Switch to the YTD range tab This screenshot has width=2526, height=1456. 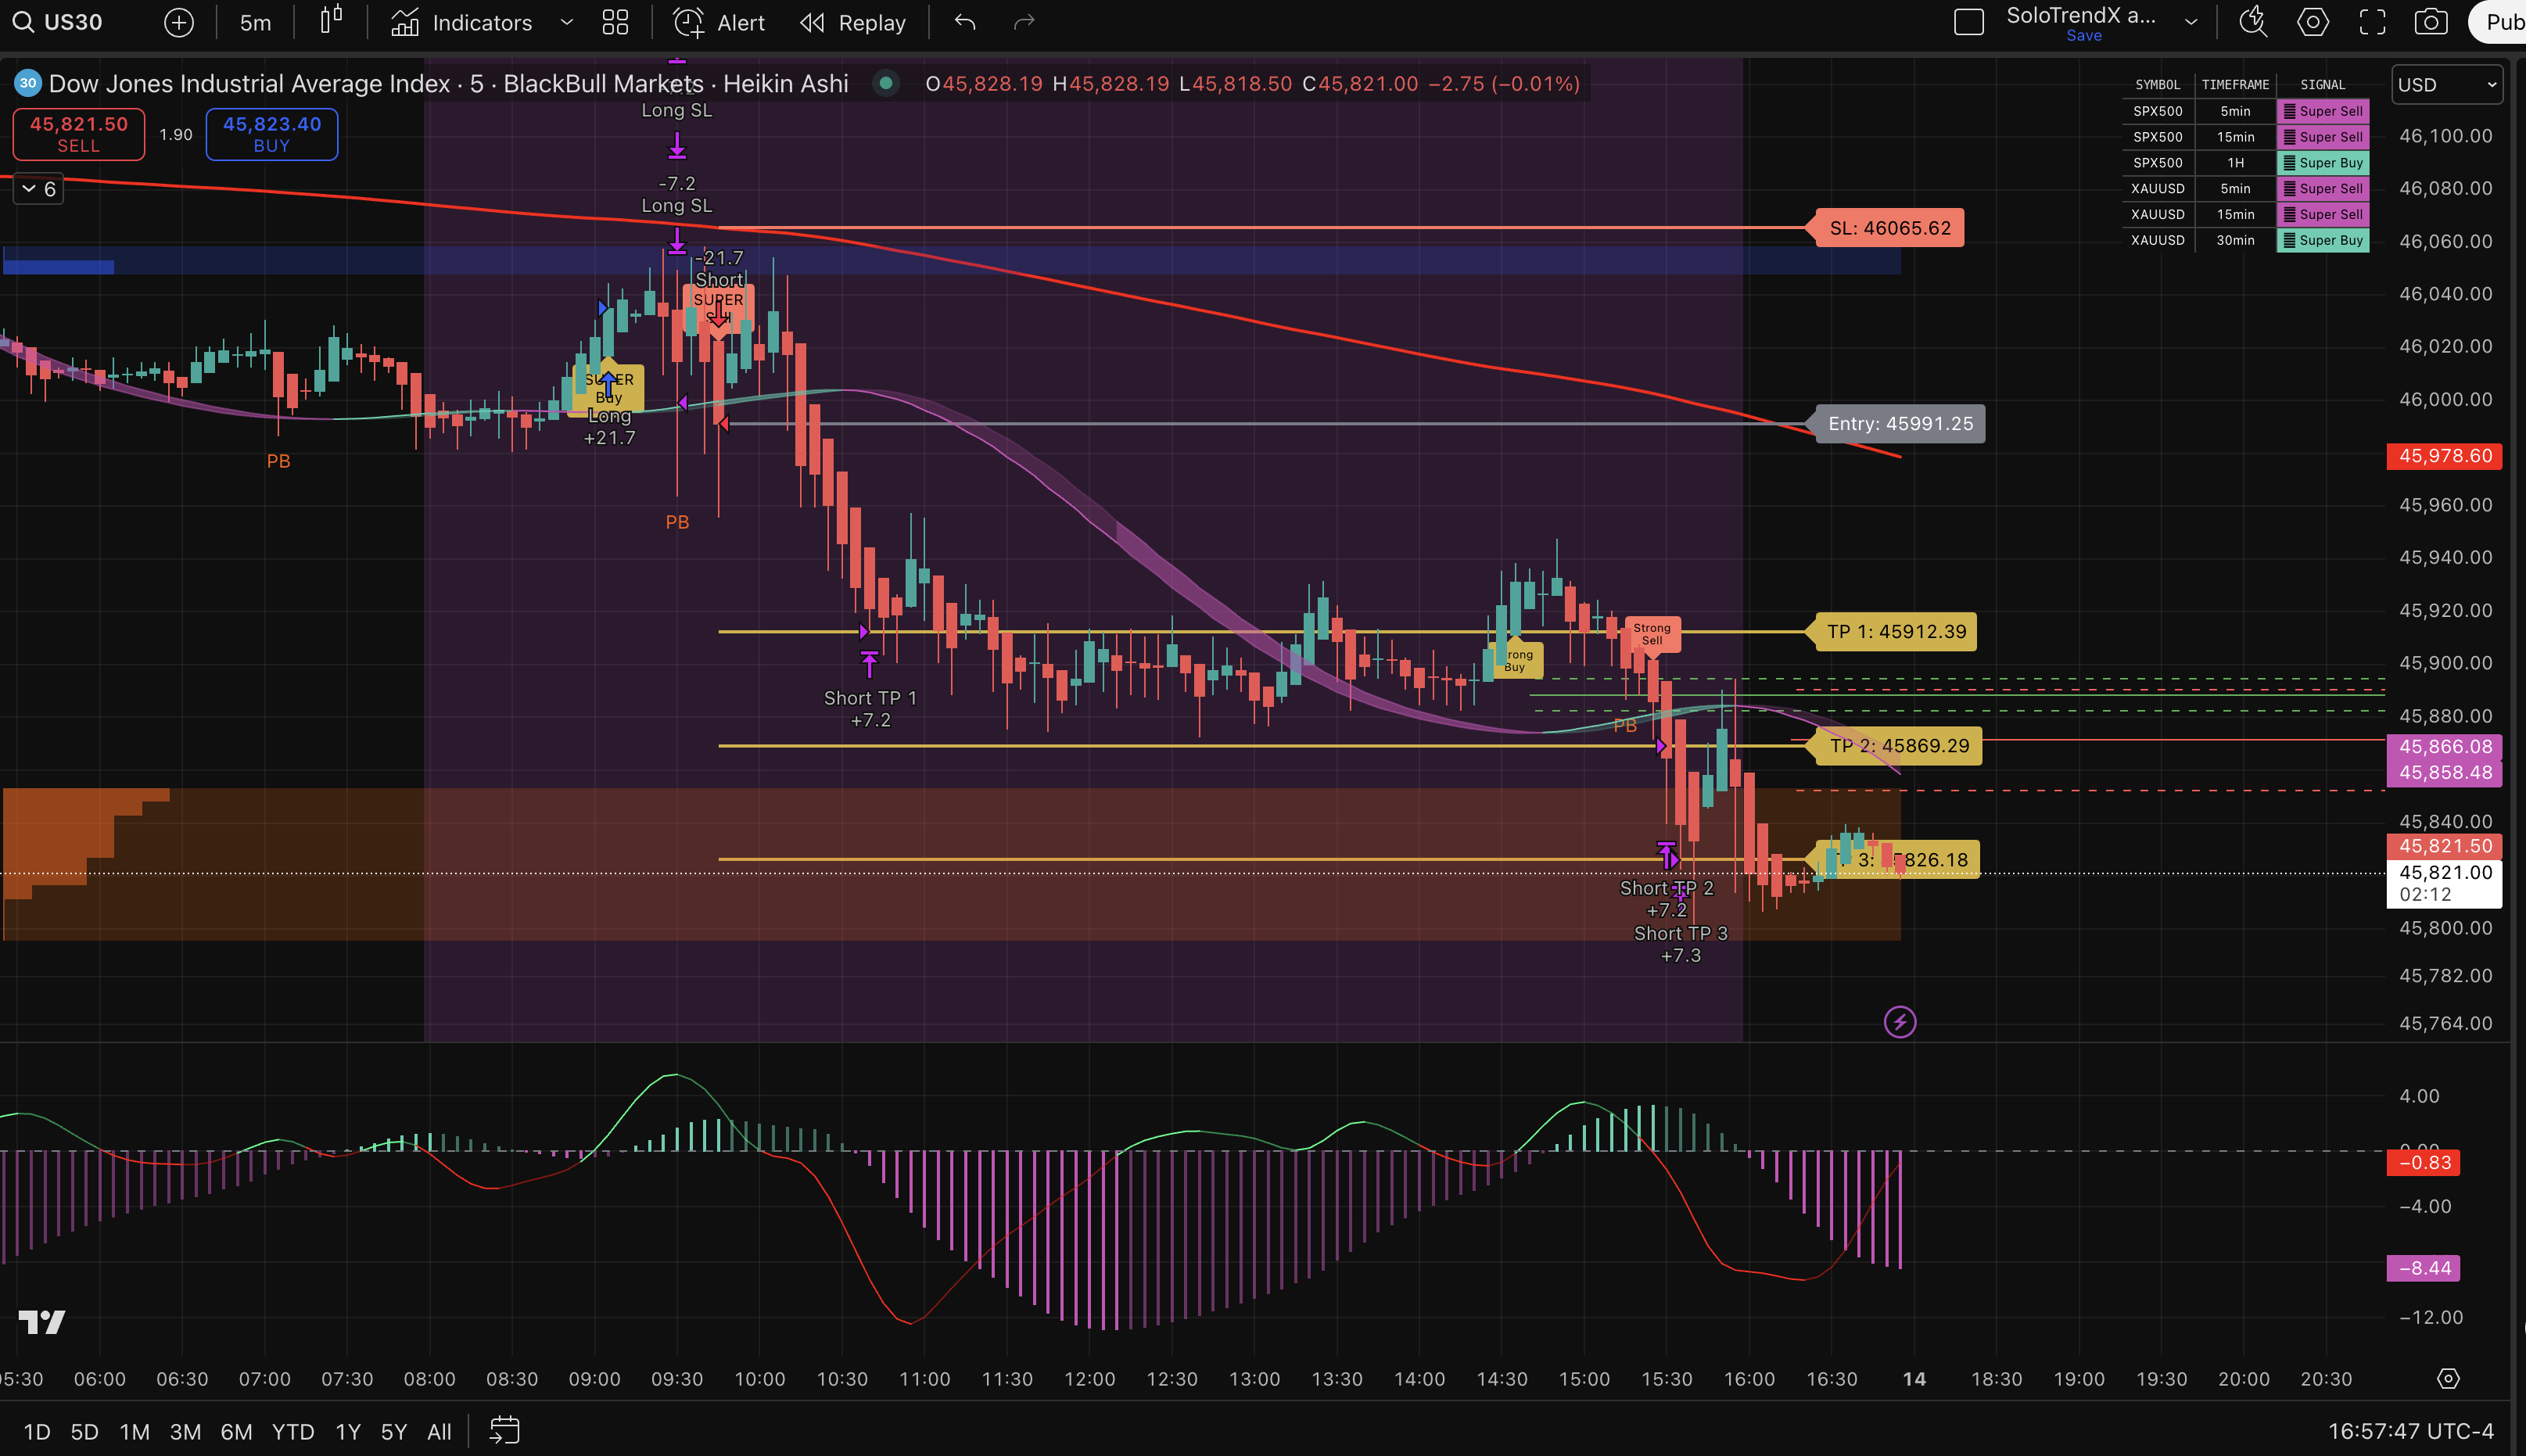292,1431
